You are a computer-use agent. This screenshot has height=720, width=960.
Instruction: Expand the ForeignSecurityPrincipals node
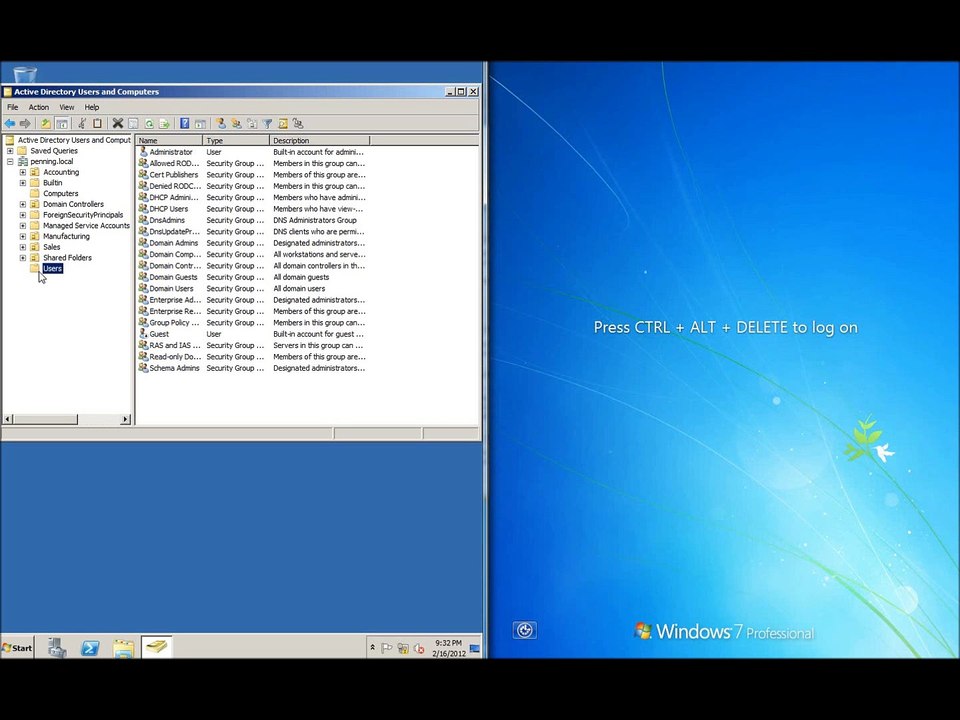[23, 215]
